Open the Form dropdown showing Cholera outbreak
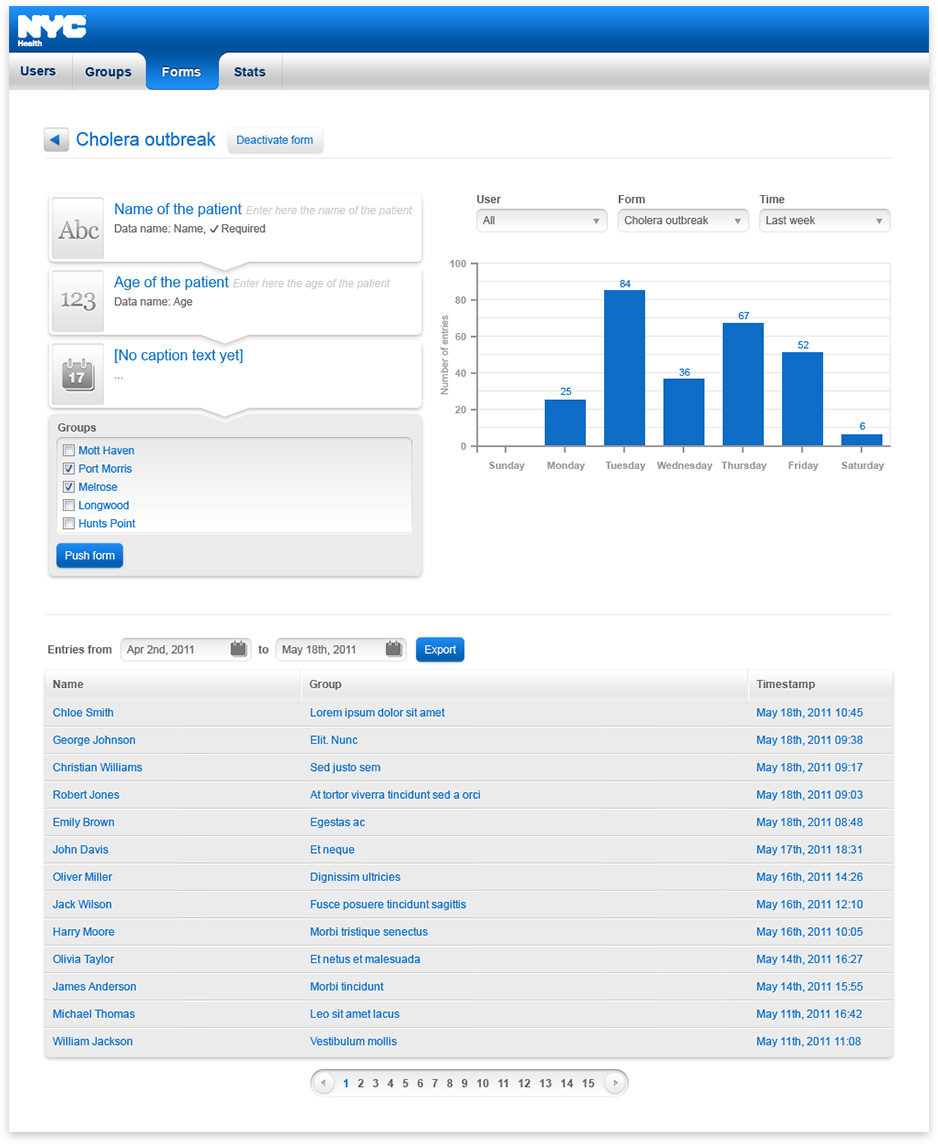The width and height of the screenshot is (938, 1144). (683, 220)
